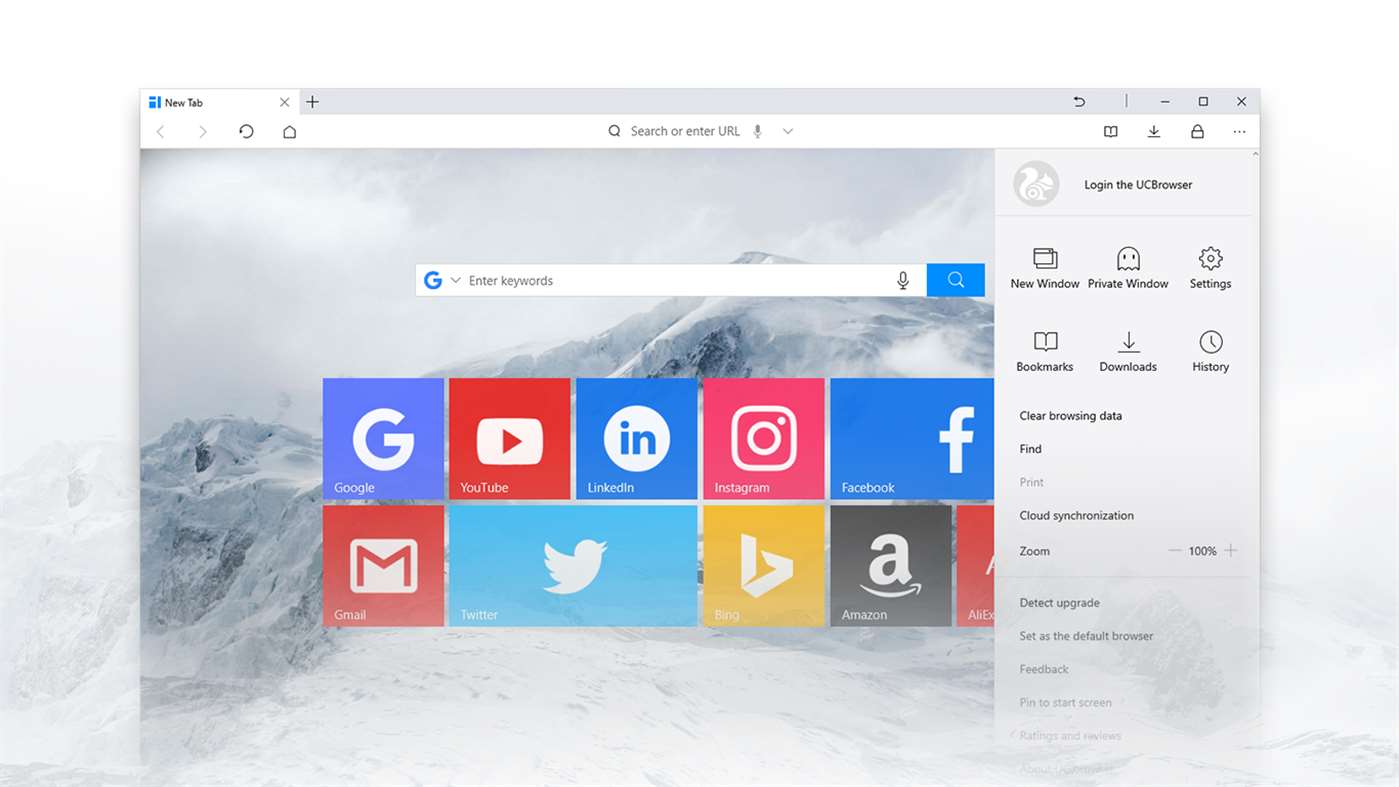
Task: Open the LinkedIn speed dial tile
Action: (x=637, y=438)
